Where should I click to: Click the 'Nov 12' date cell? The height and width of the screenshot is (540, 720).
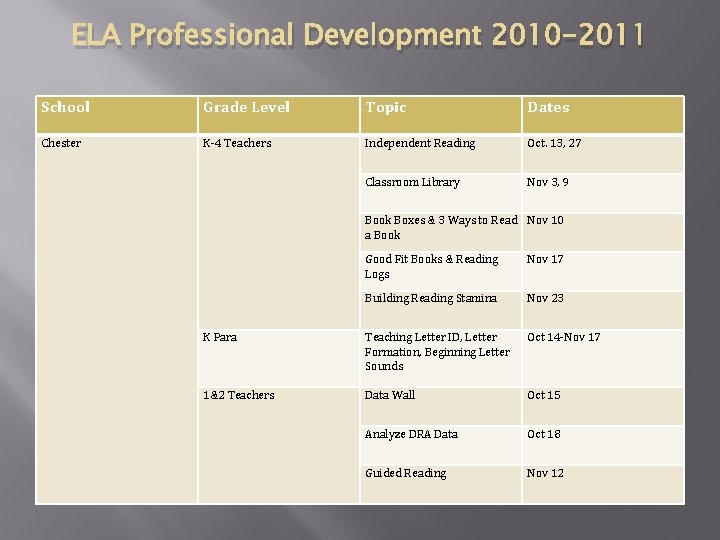point(603,484)
